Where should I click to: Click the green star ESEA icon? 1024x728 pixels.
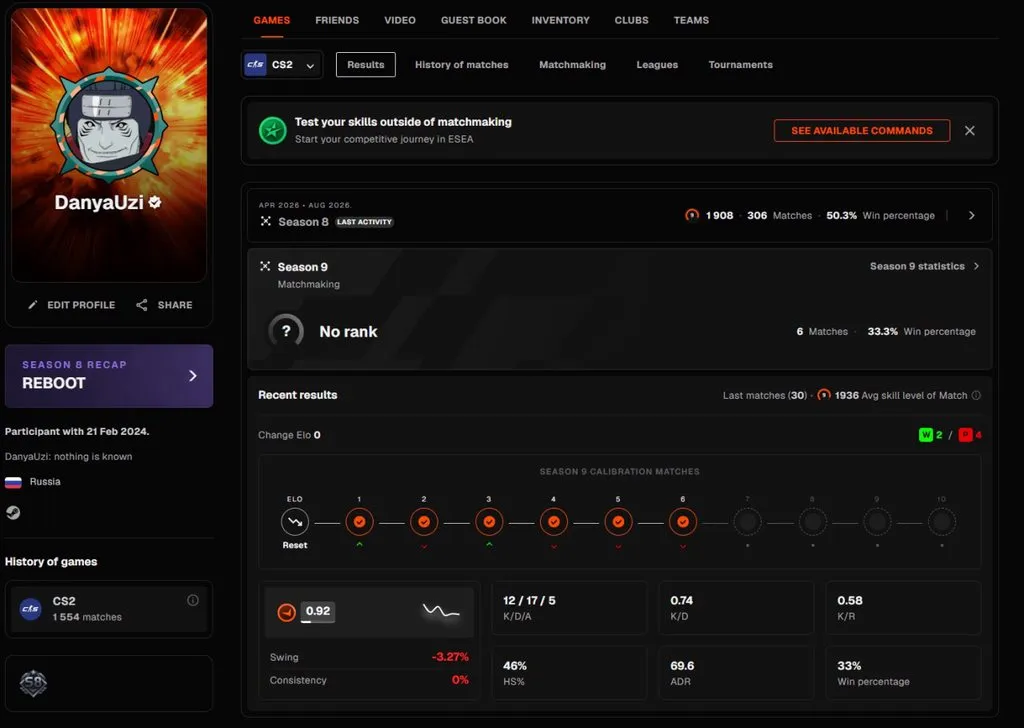coord(272,131)
